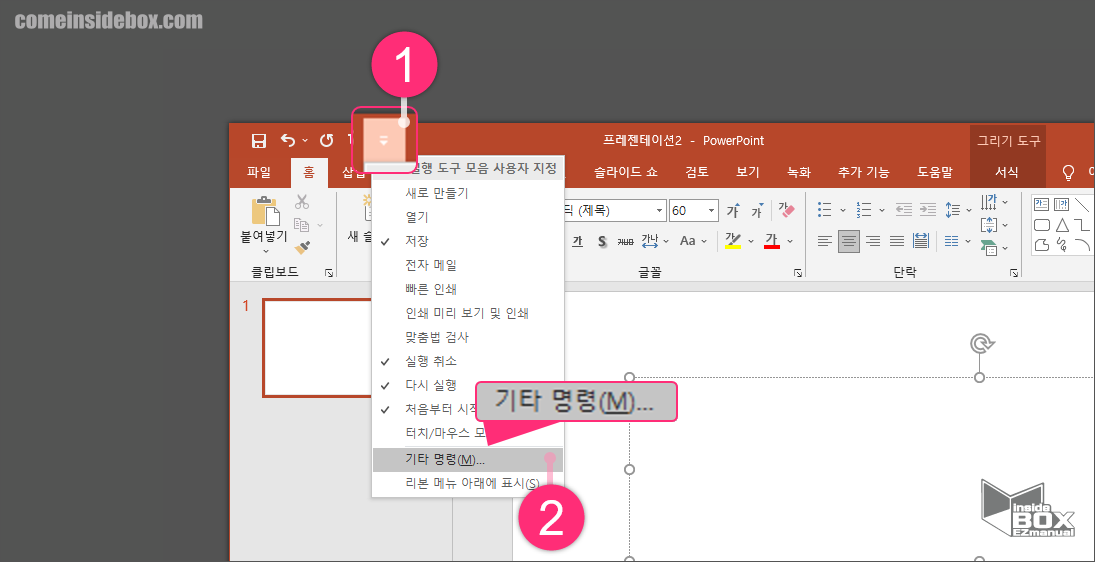The width and height of the screenshot is (1095, 562).
Task: Open the bullet style dropdown arrow
Action: [842, 210]
